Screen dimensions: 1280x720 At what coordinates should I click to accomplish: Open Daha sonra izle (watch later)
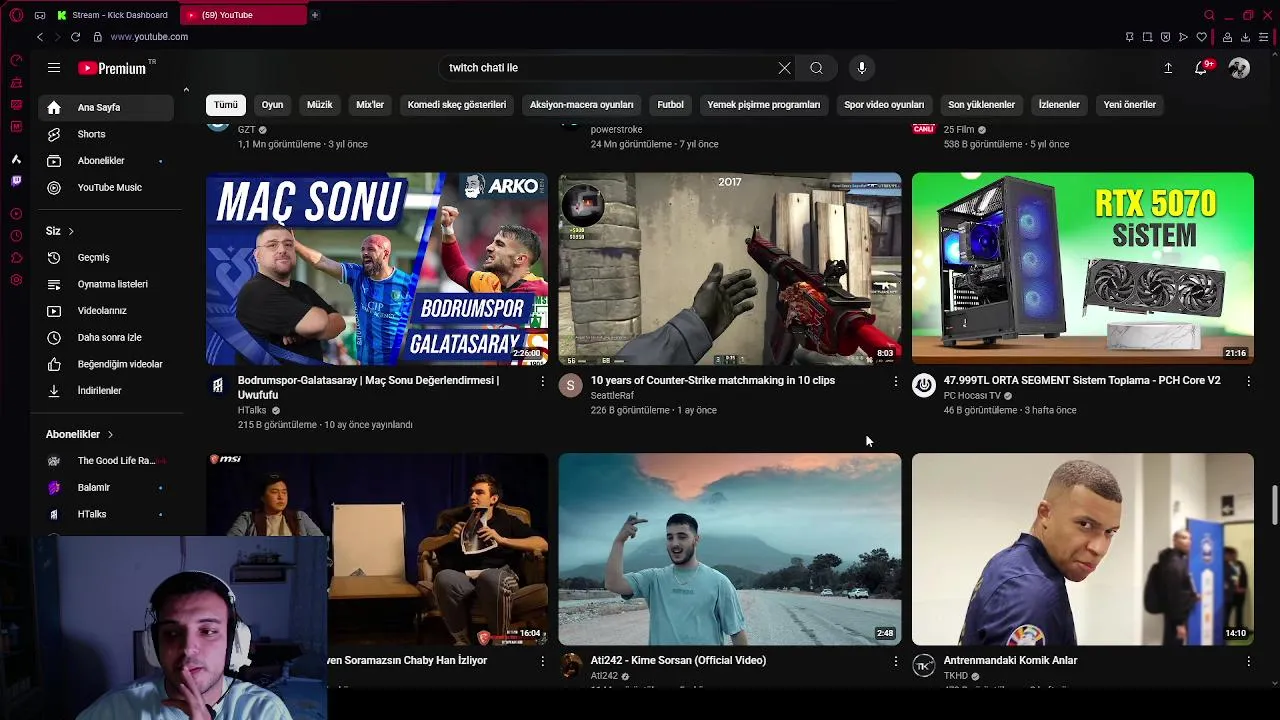point(105,337)
